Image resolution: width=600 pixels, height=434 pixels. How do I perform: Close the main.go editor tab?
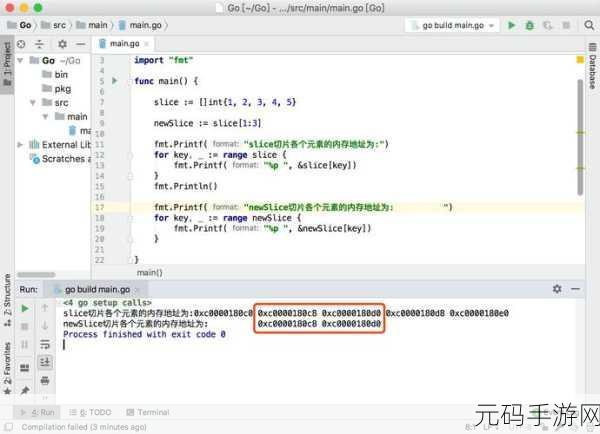pos(146,44)
